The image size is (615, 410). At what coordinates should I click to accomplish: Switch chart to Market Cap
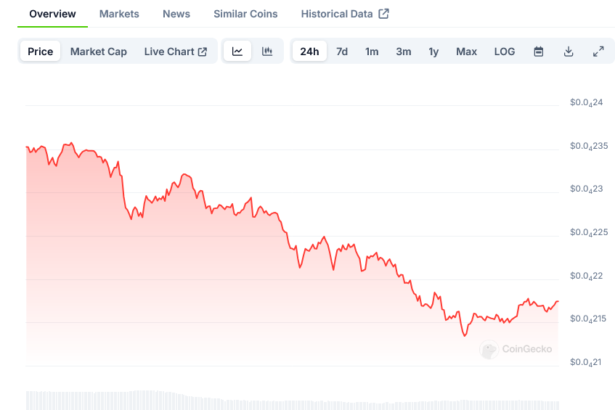click(98, 52)
